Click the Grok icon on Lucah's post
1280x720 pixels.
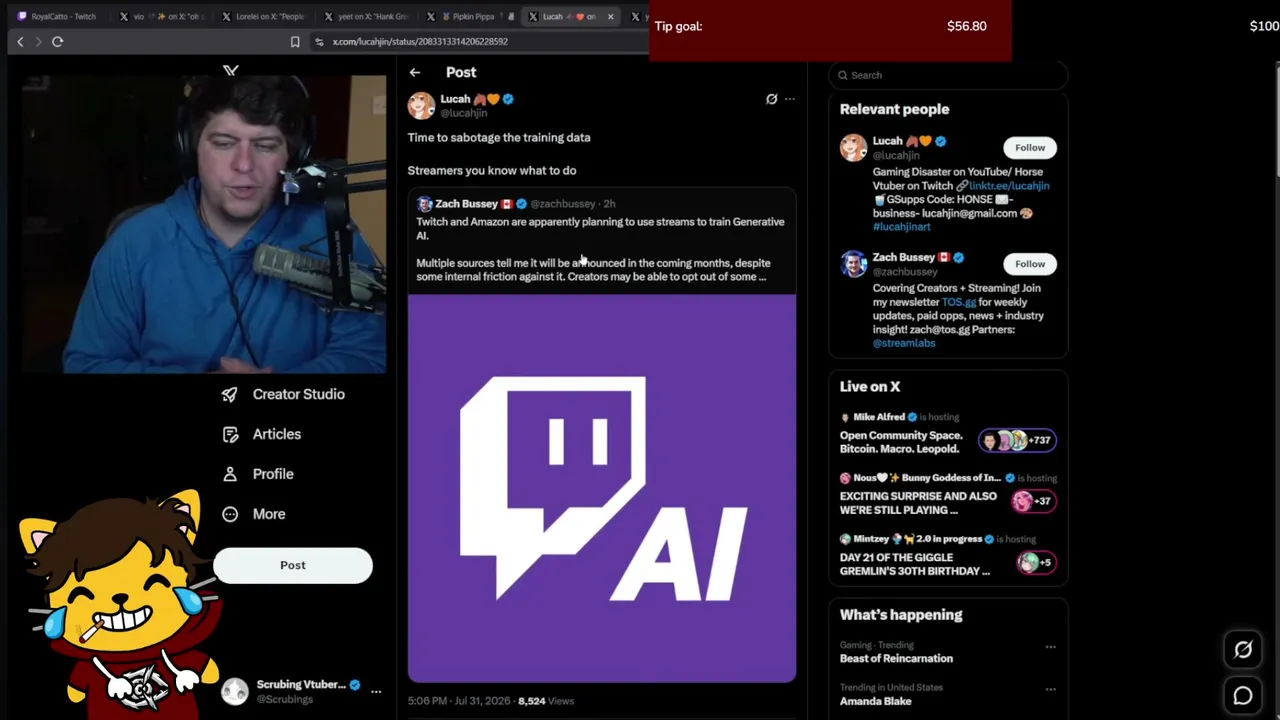pyautogui.click(x=771, y=99)
